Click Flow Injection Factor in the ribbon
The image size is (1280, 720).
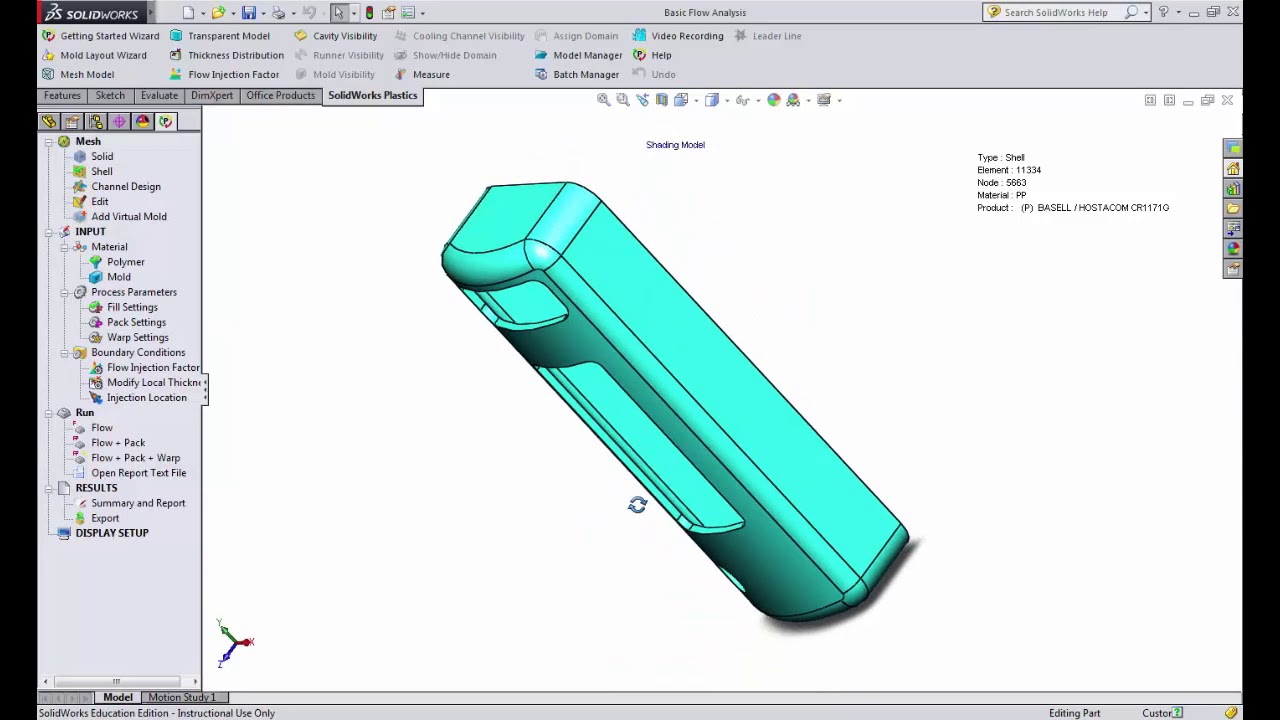point(224,74)
